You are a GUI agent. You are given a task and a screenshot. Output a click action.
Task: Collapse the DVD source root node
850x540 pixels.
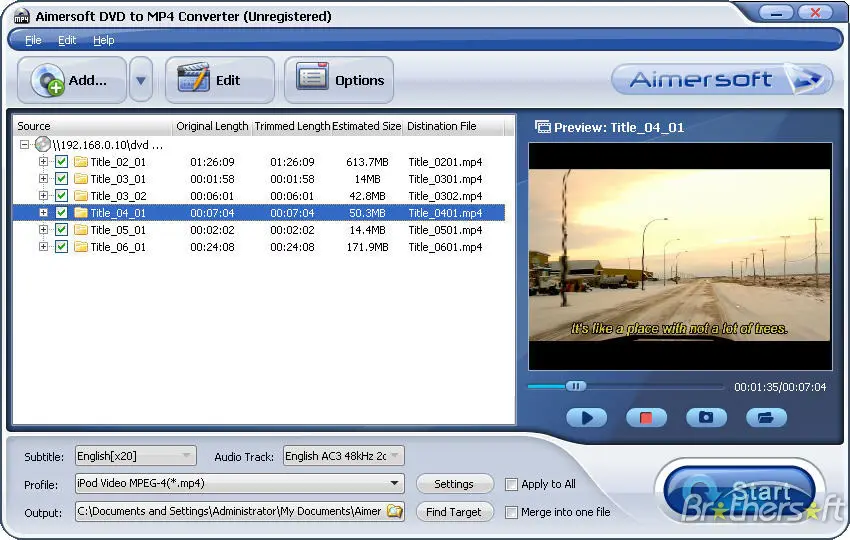click(x=24, y=145)
